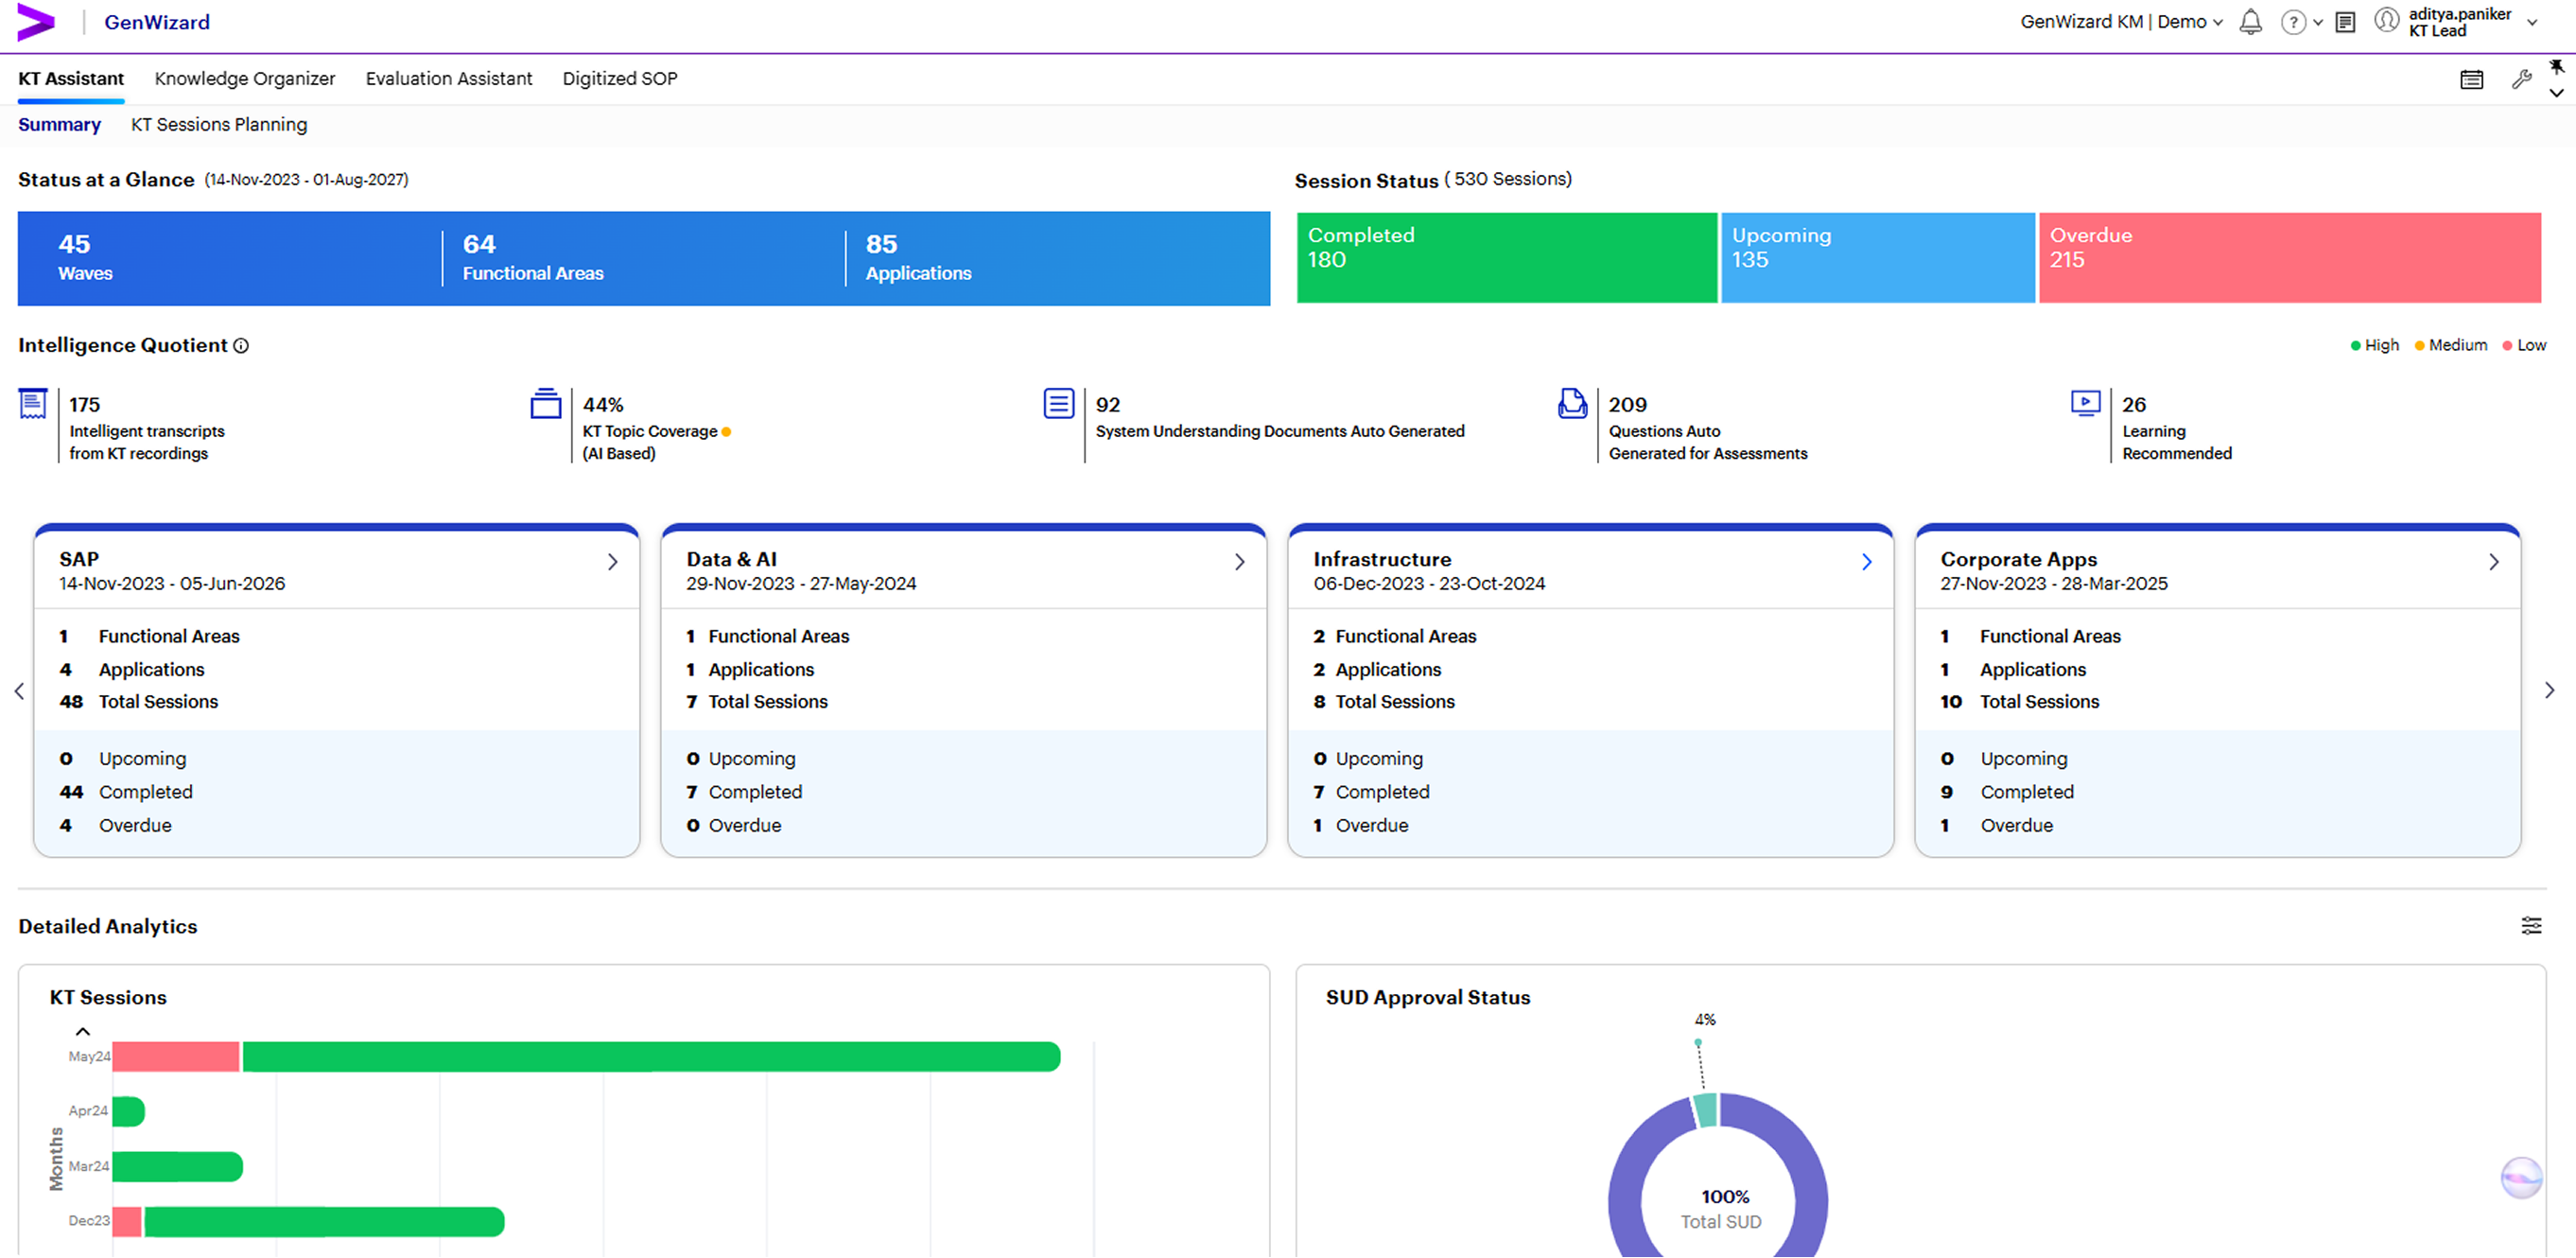The image size is (2576, 1258).
Task: Open the notifications bell
Action: pyautogui.click(x=2250, y=22)
